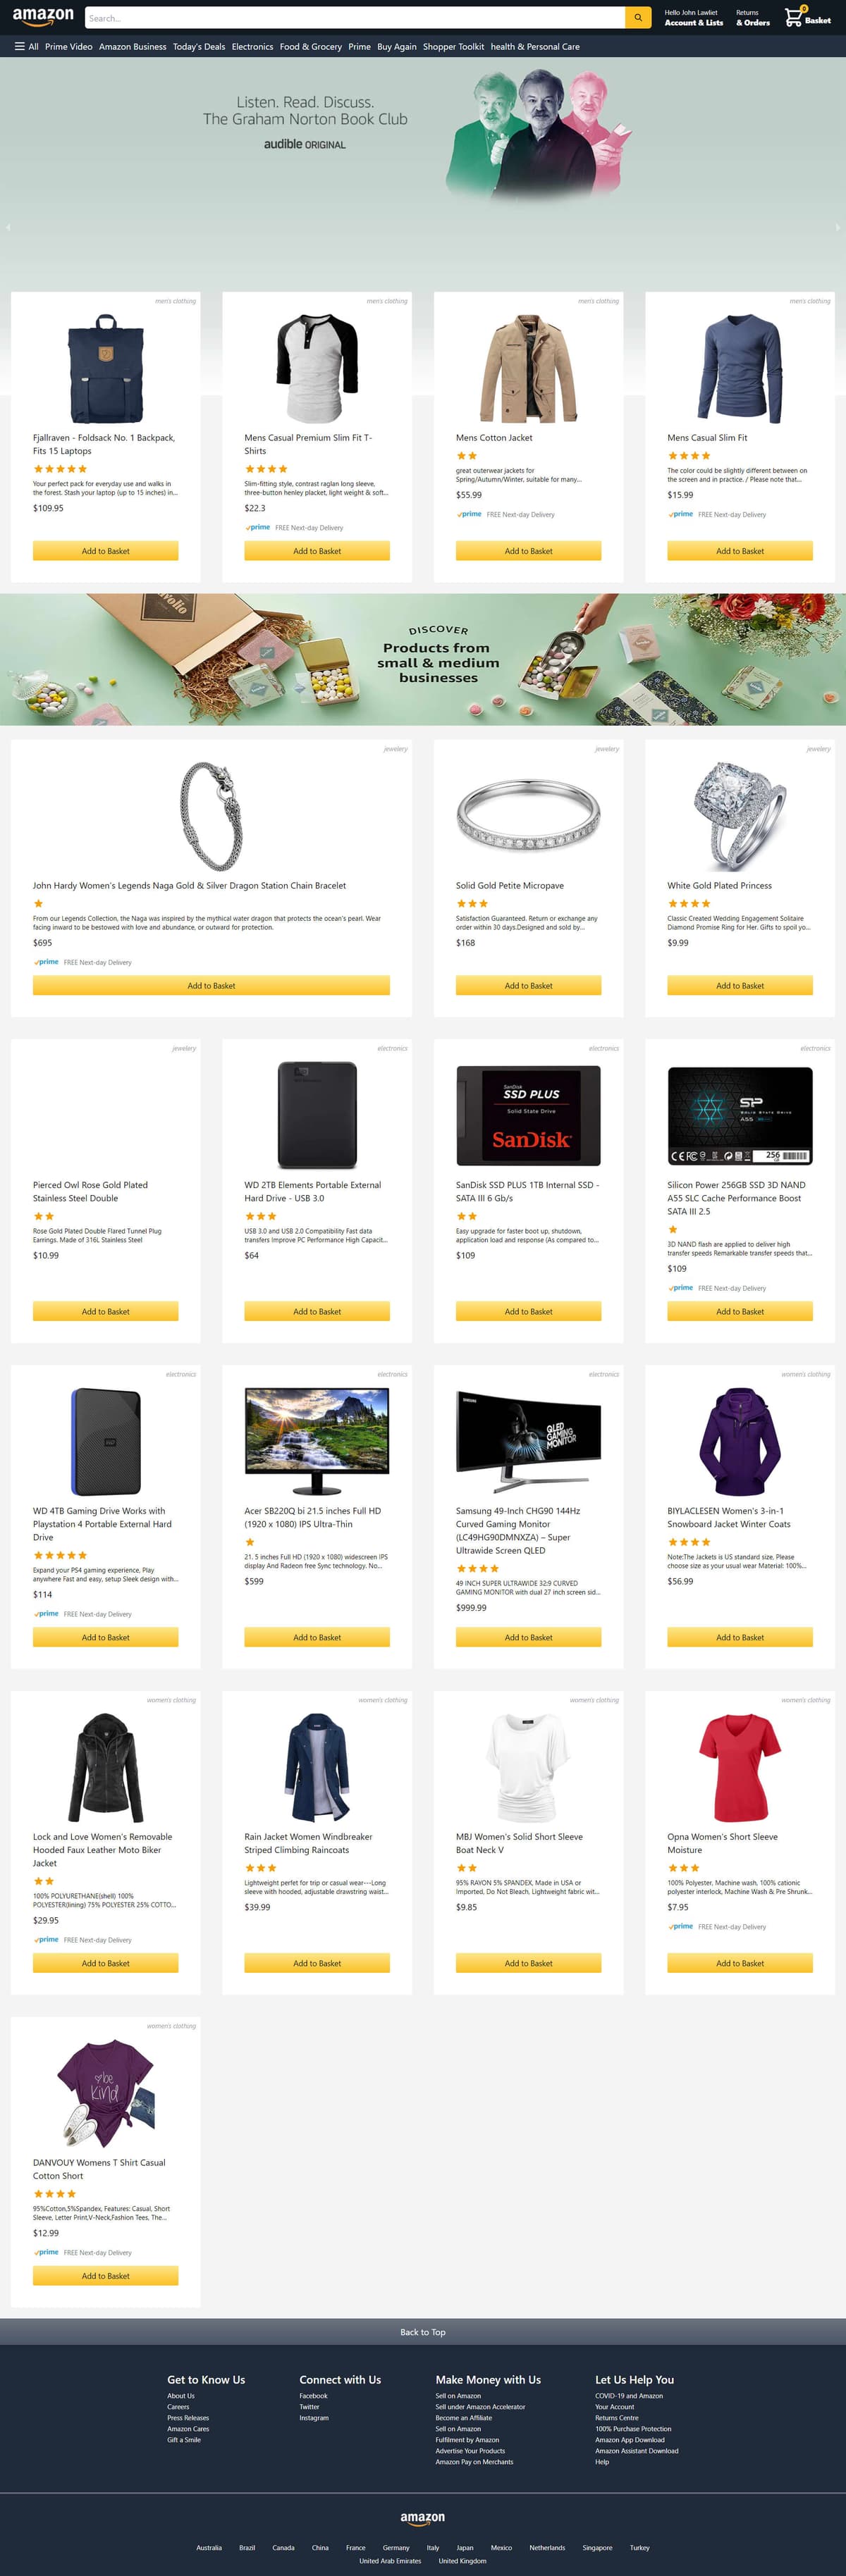
Task: Open the Electronics navigation category
Action: click(252, 46)
